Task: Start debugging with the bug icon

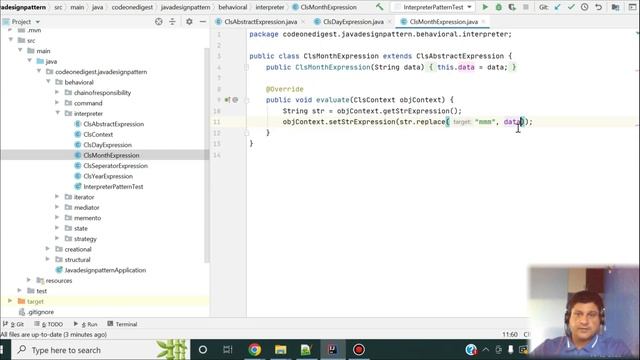Action: click(x=498, y=7)
